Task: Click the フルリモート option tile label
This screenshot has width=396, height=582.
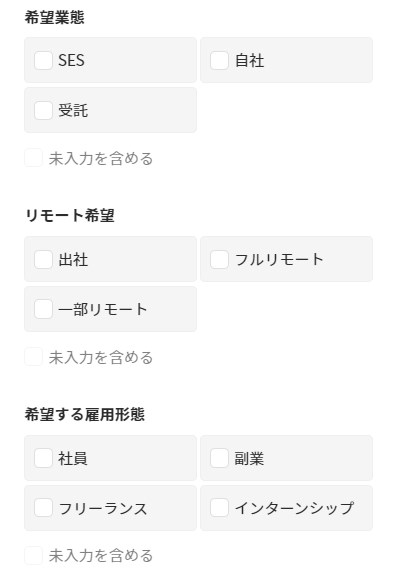Action: 279,259
